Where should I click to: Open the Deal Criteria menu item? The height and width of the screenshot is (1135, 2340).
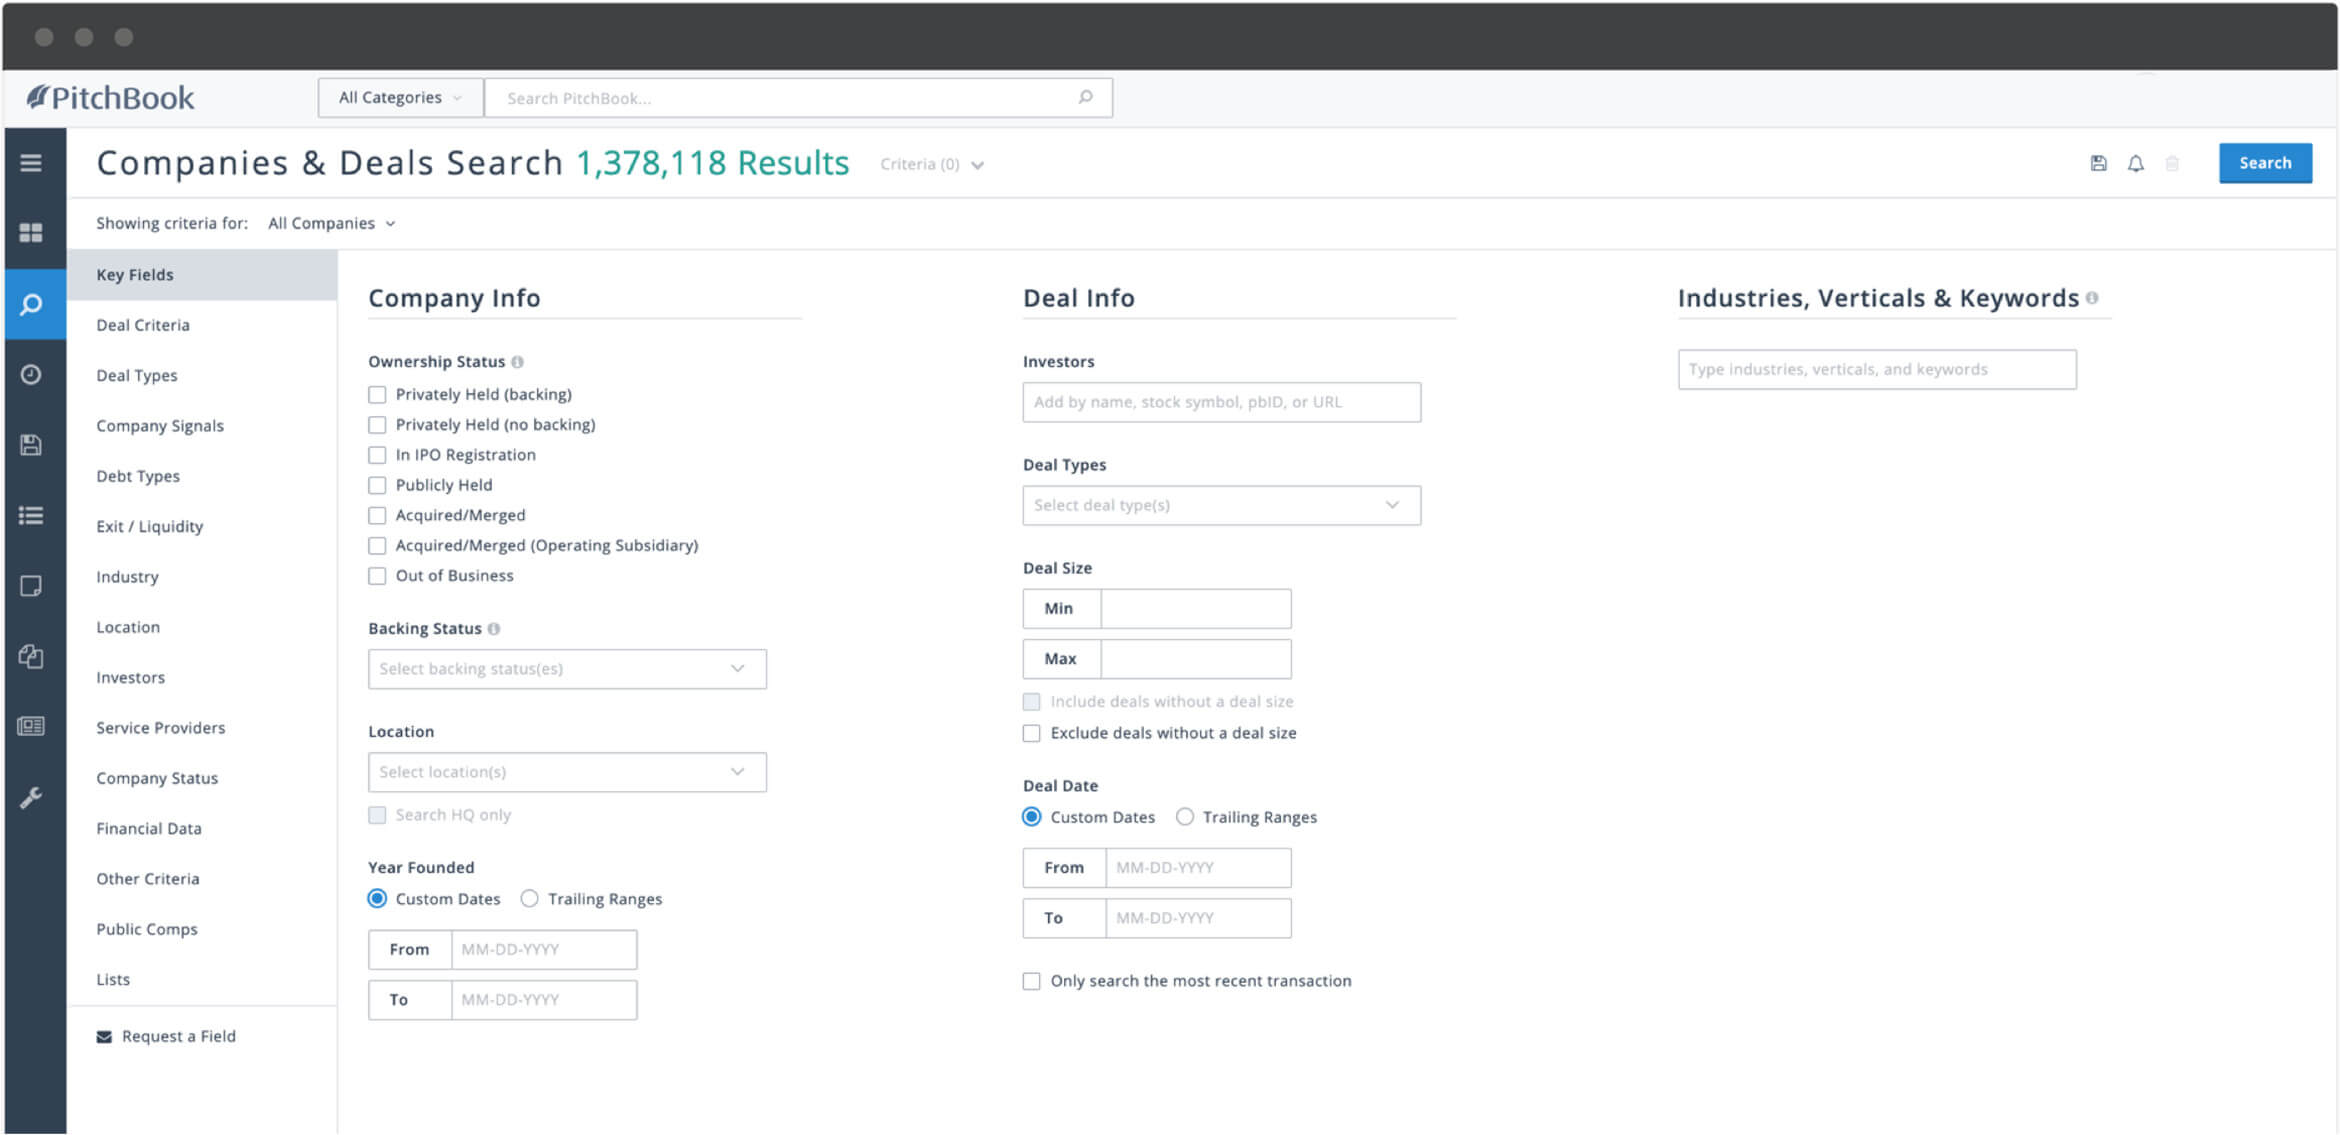pyautogui.click(x=143, y=325)
